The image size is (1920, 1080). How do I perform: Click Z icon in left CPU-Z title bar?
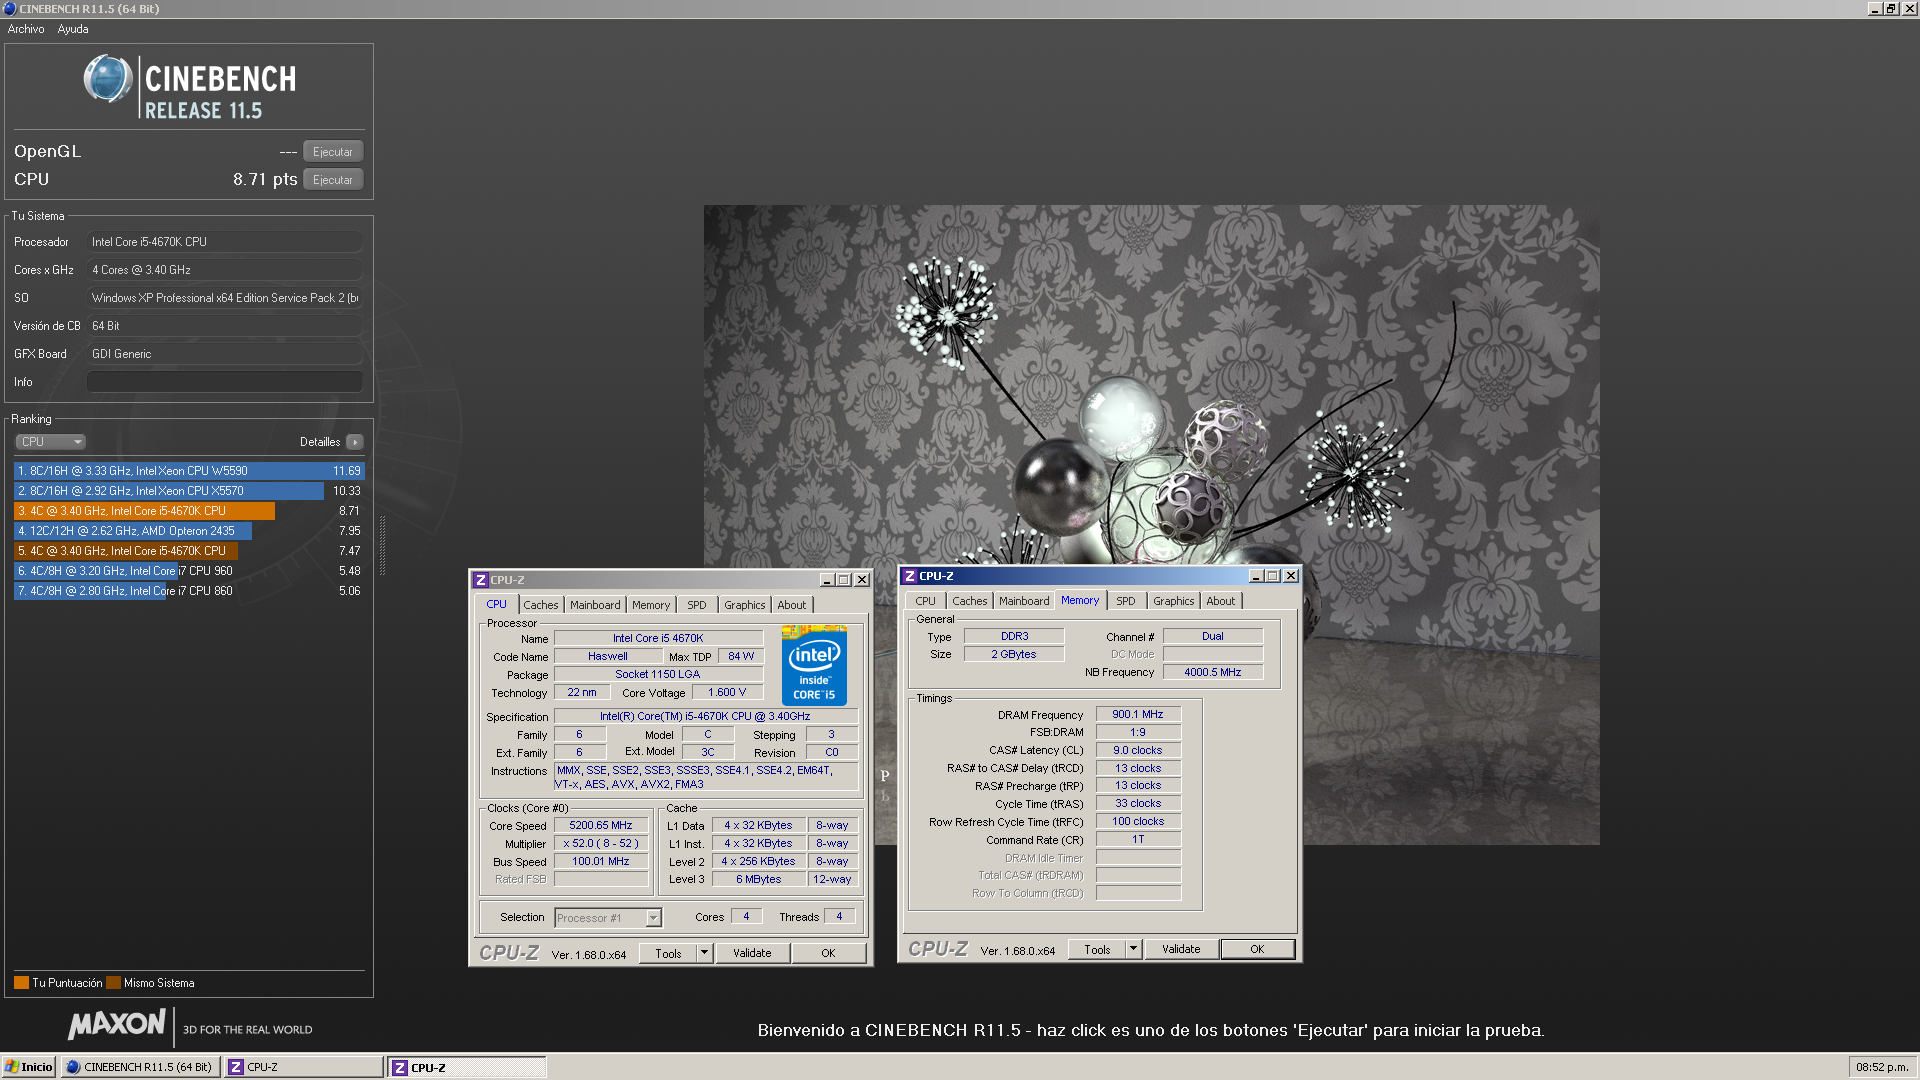point(481,580)
